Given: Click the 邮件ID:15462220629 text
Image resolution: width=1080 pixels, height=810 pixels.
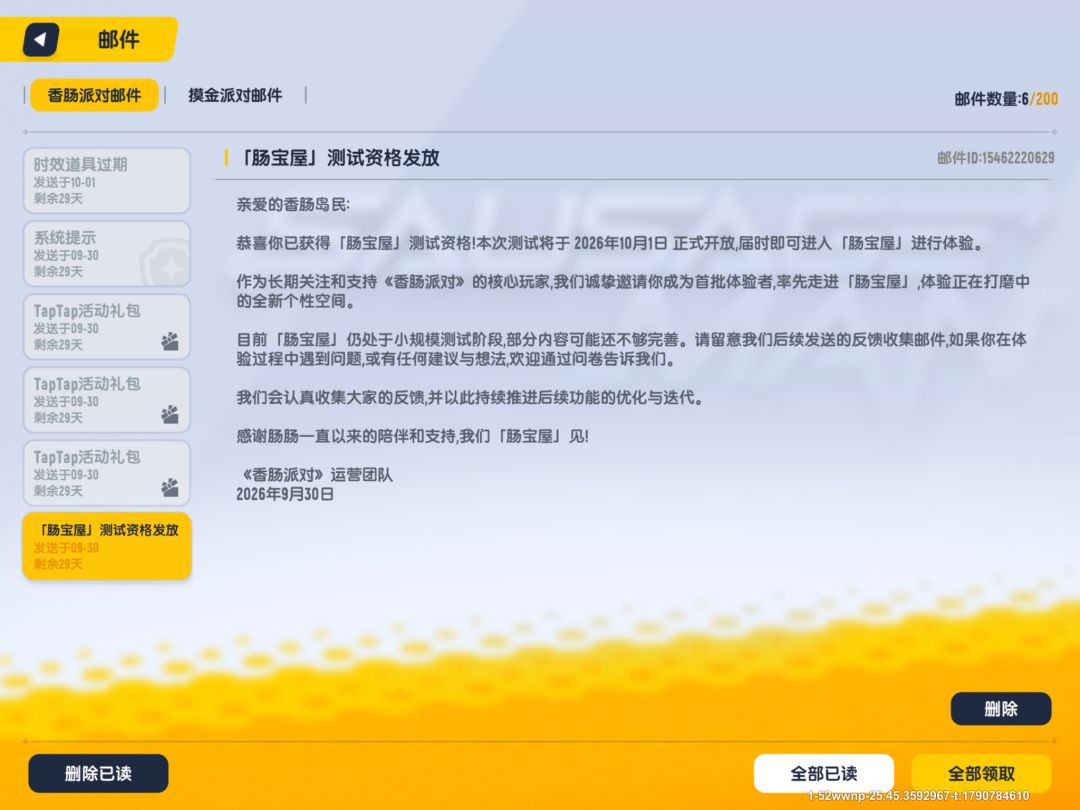Looking at the screenshot, I should pyautogui.click(x=995, y=158).
